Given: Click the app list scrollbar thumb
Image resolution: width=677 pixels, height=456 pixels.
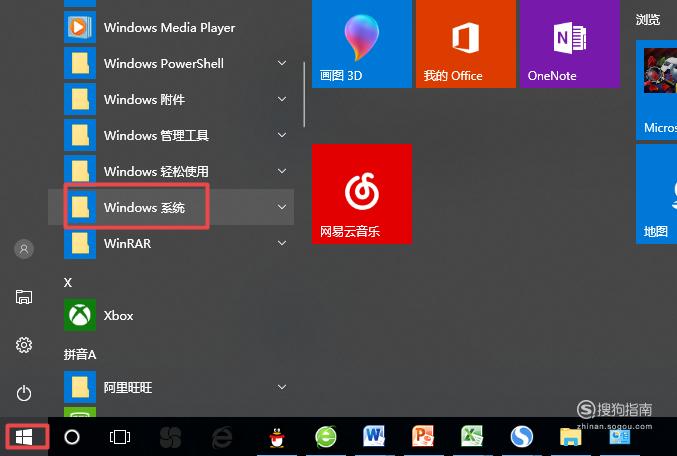Looking at the screenshot, I should [x=304, y=95].
